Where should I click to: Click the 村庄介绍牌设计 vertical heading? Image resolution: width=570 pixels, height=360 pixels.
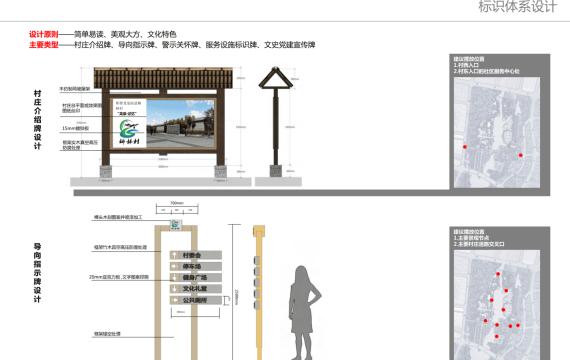37,120
